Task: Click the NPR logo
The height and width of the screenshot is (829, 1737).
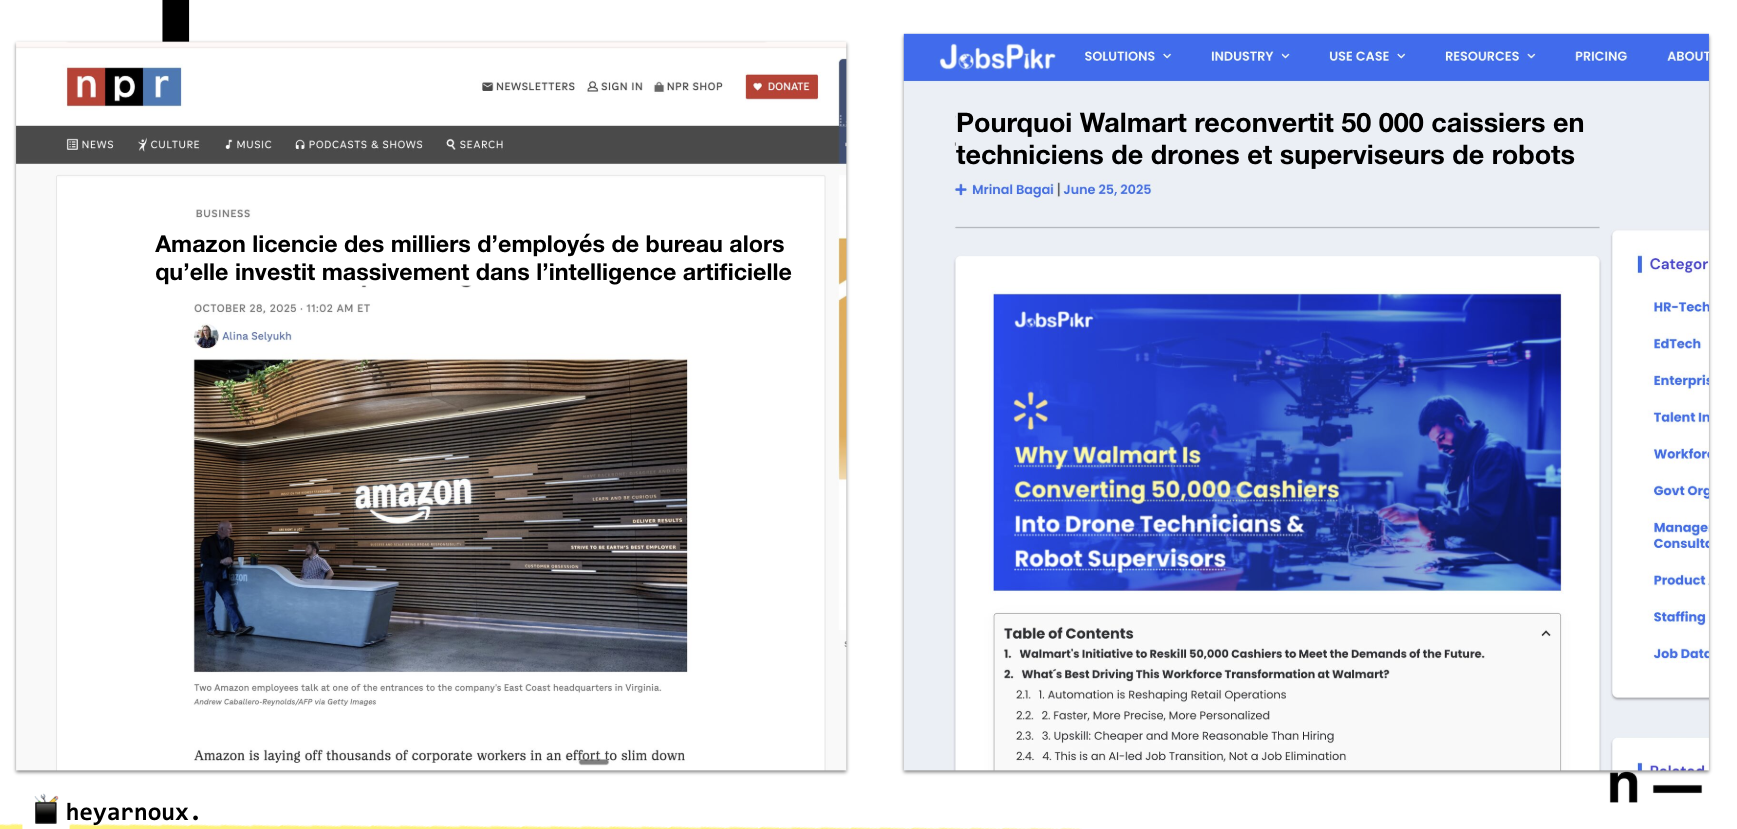Action: [x=124, y=87]
